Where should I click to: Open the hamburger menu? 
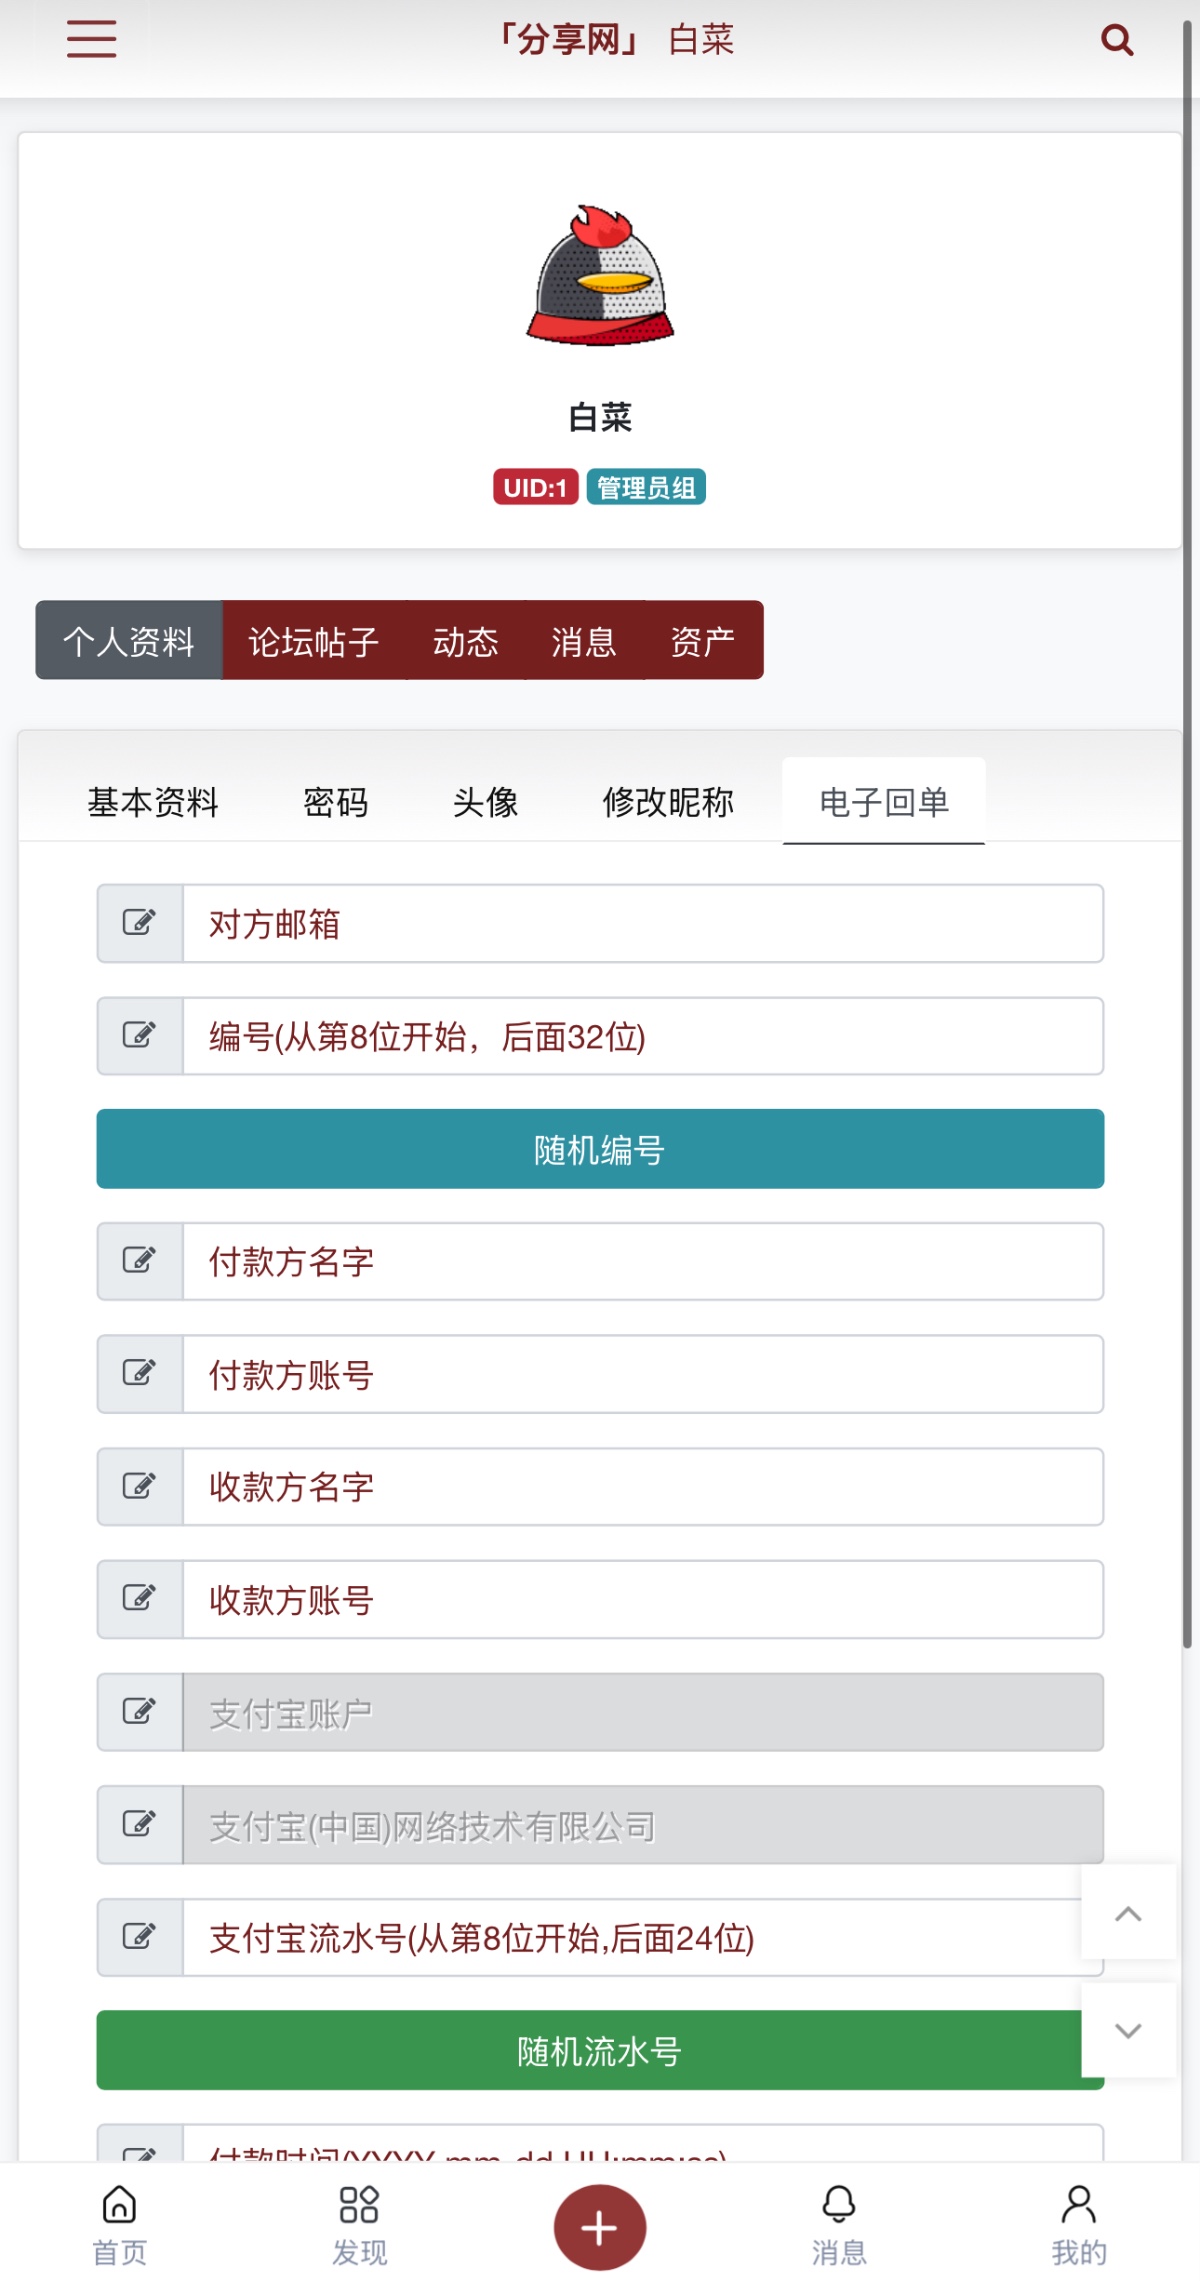[x=92, y=40]
